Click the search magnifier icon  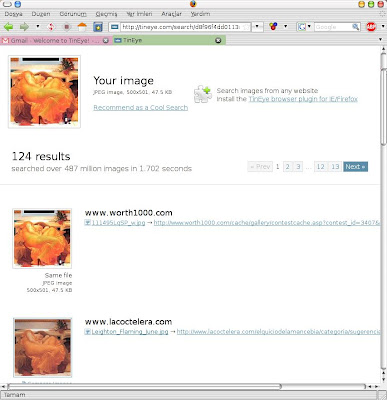pos(356,27)
